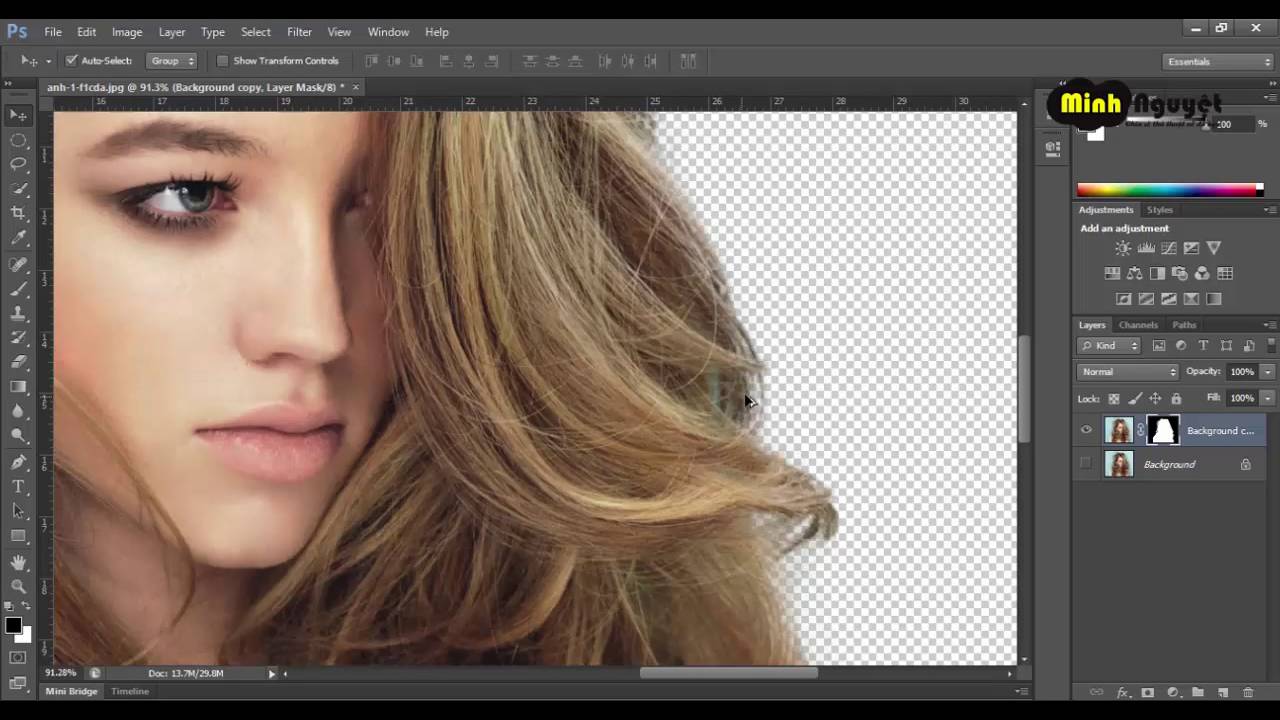Open the Move tool preset picker arrow
This screenshot has width=1280, height=720.
pyautogui.click(x=48, y=61)
